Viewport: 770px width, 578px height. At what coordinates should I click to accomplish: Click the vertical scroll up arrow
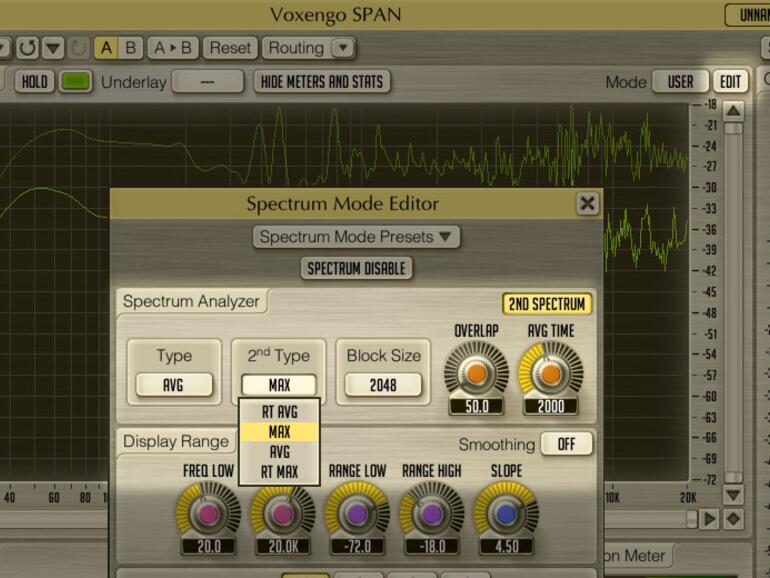coord(733,111)
